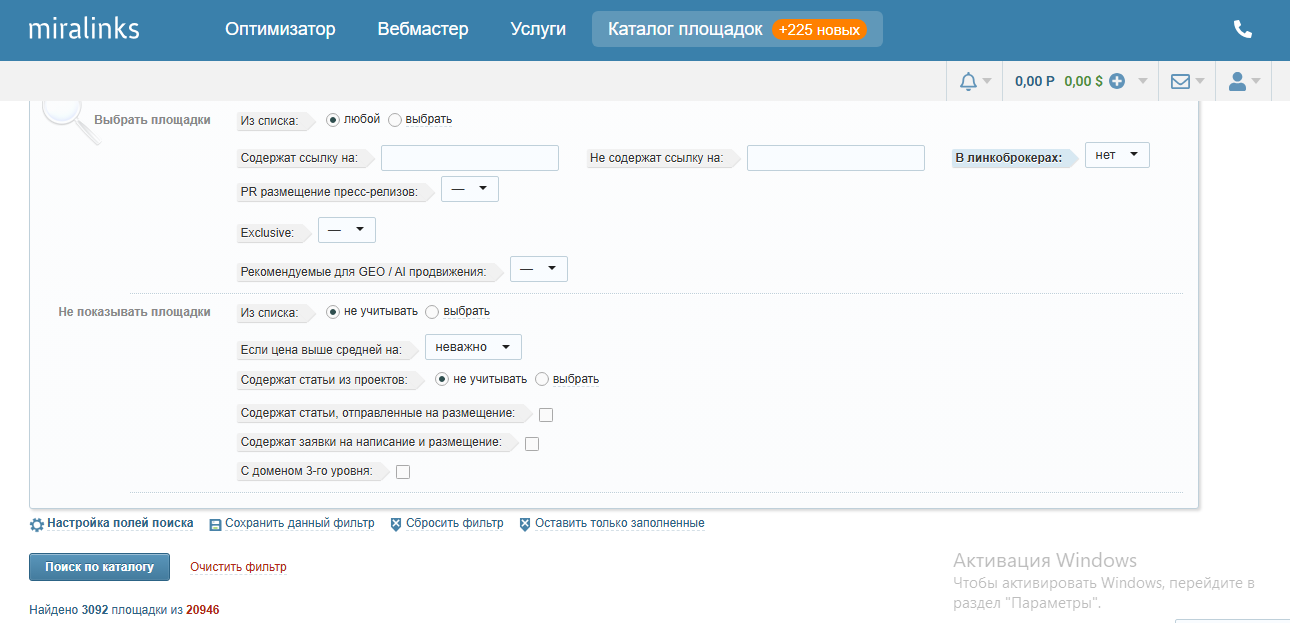
Task: Click the plus icon to add funds
Action: click(x=1117, y=82)
